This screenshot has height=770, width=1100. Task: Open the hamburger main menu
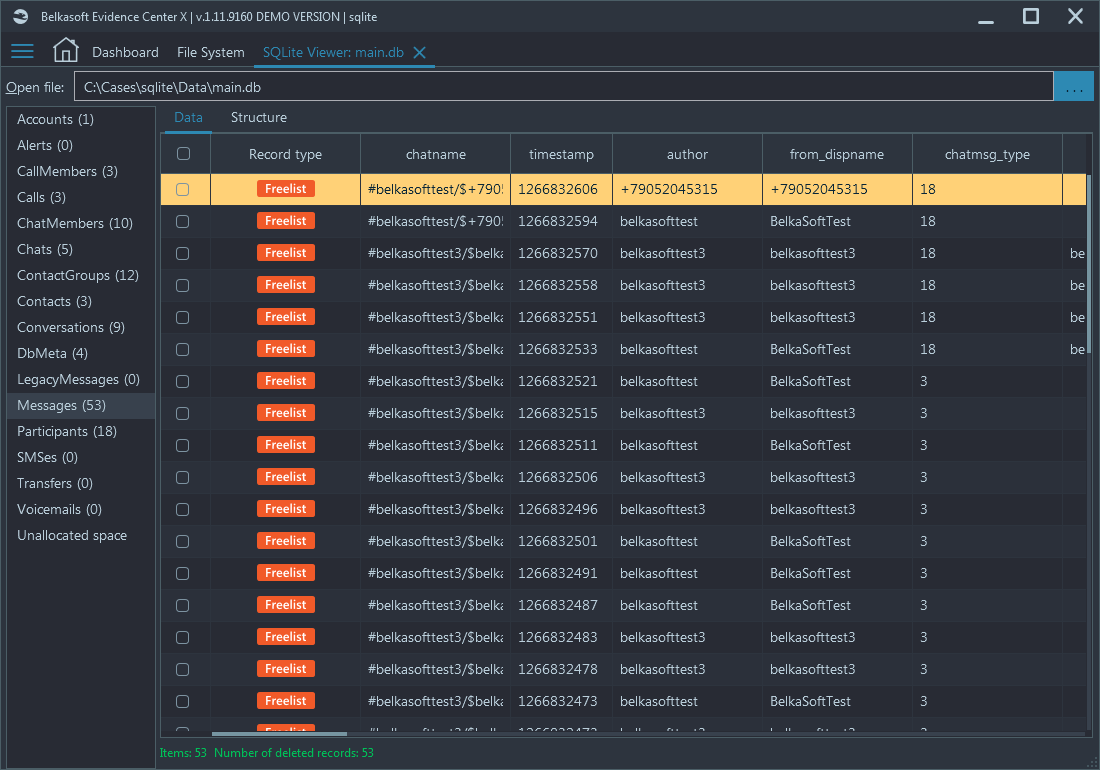pos(22,51)
